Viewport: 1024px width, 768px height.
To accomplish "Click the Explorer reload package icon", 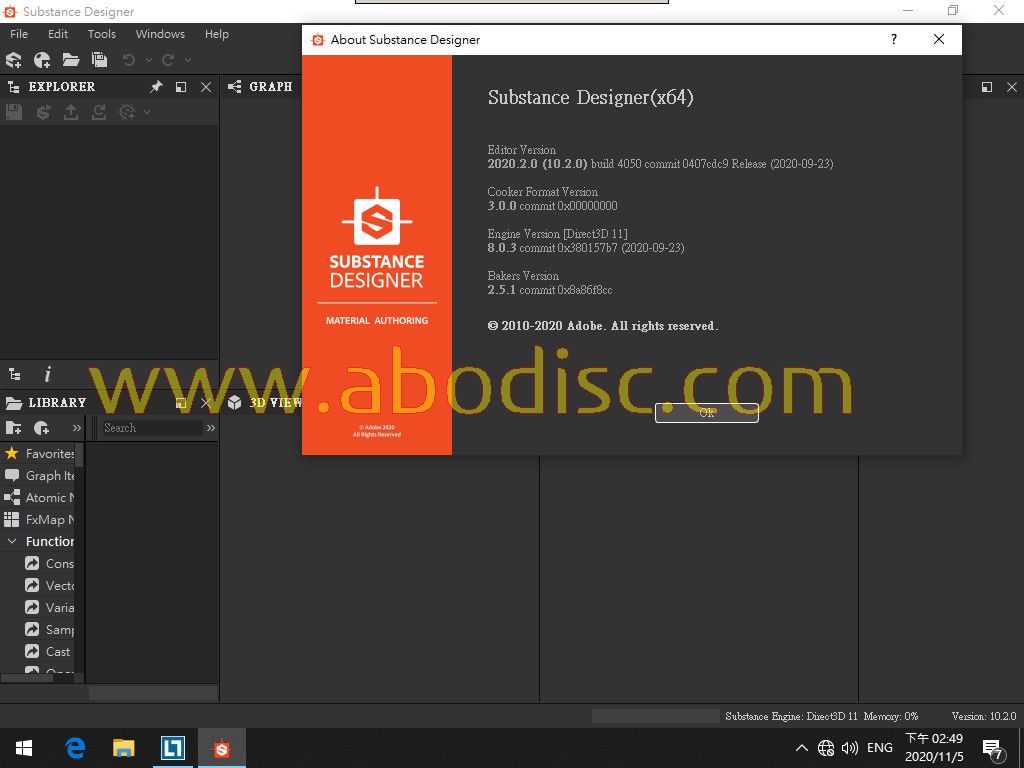I will [x=99, y=112].
